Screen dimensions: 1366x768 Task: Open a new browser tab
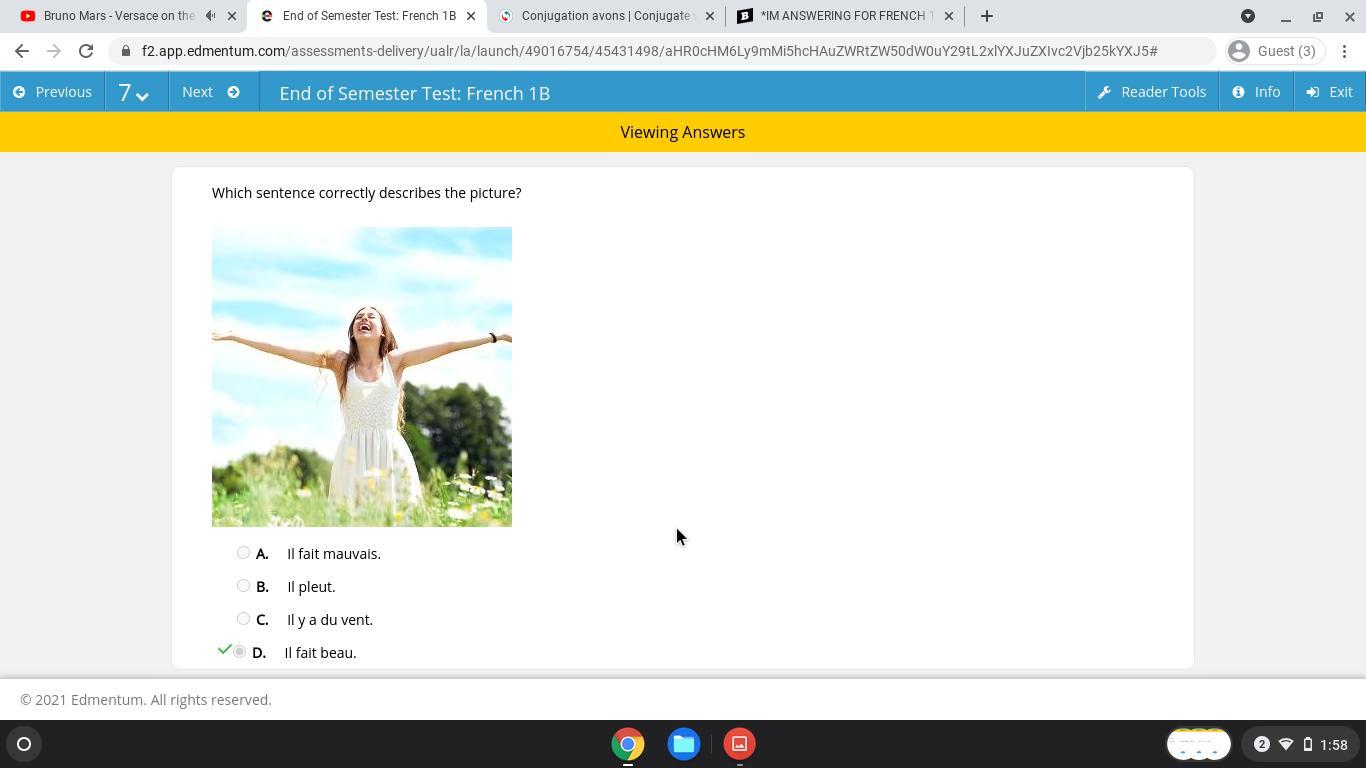pyautogui.click(x=987, y=16)
